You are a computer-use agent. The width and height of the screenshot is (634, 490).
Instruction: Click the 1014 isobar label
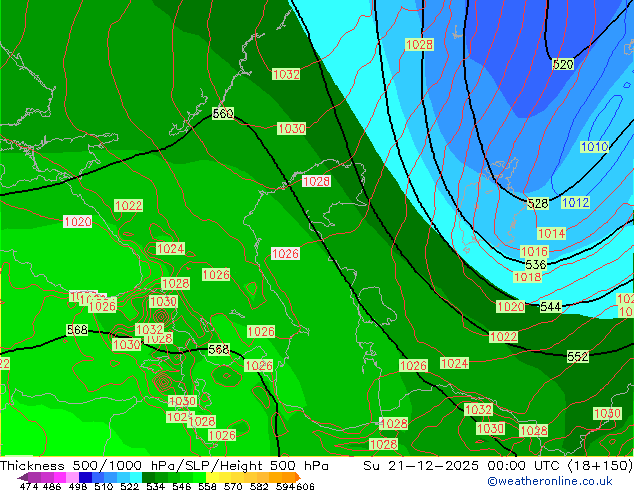(x=552, y=233)
